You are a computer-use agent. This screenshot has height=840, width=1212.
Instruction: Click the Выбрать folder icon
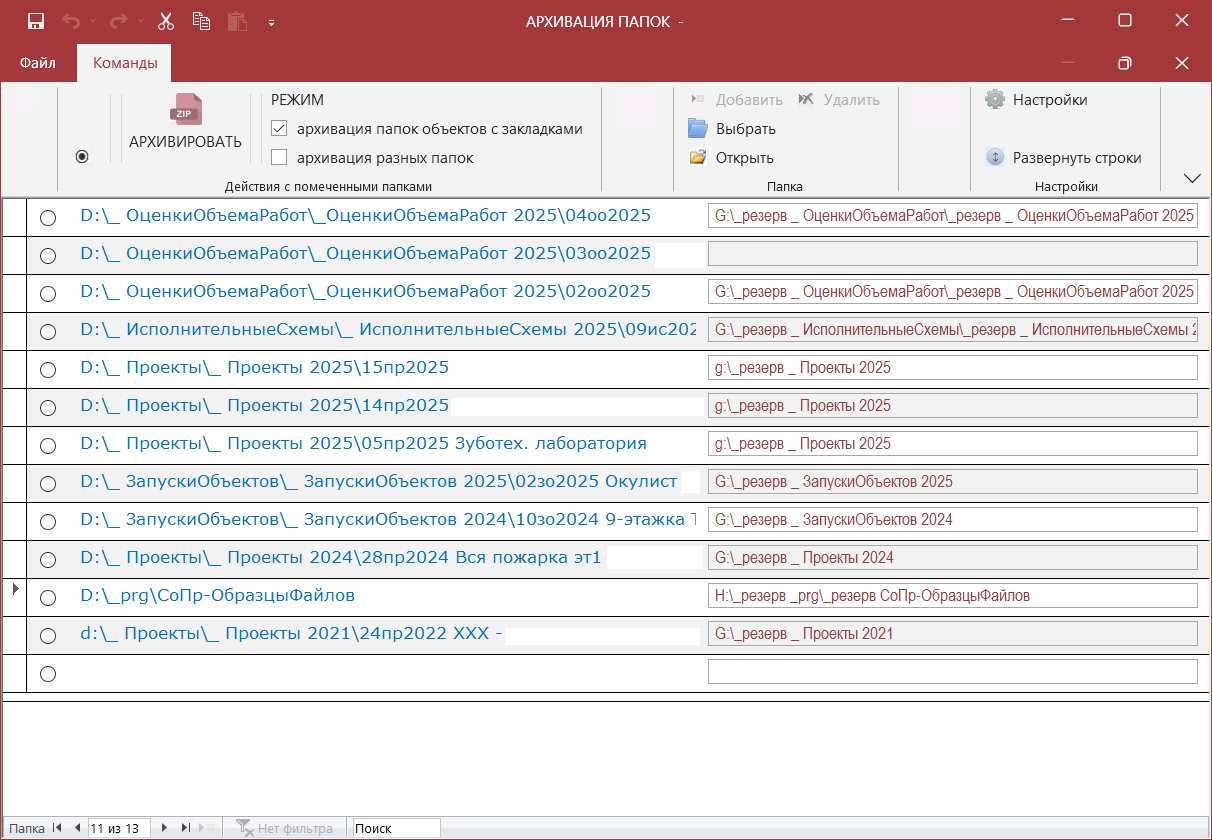(698, 129)
